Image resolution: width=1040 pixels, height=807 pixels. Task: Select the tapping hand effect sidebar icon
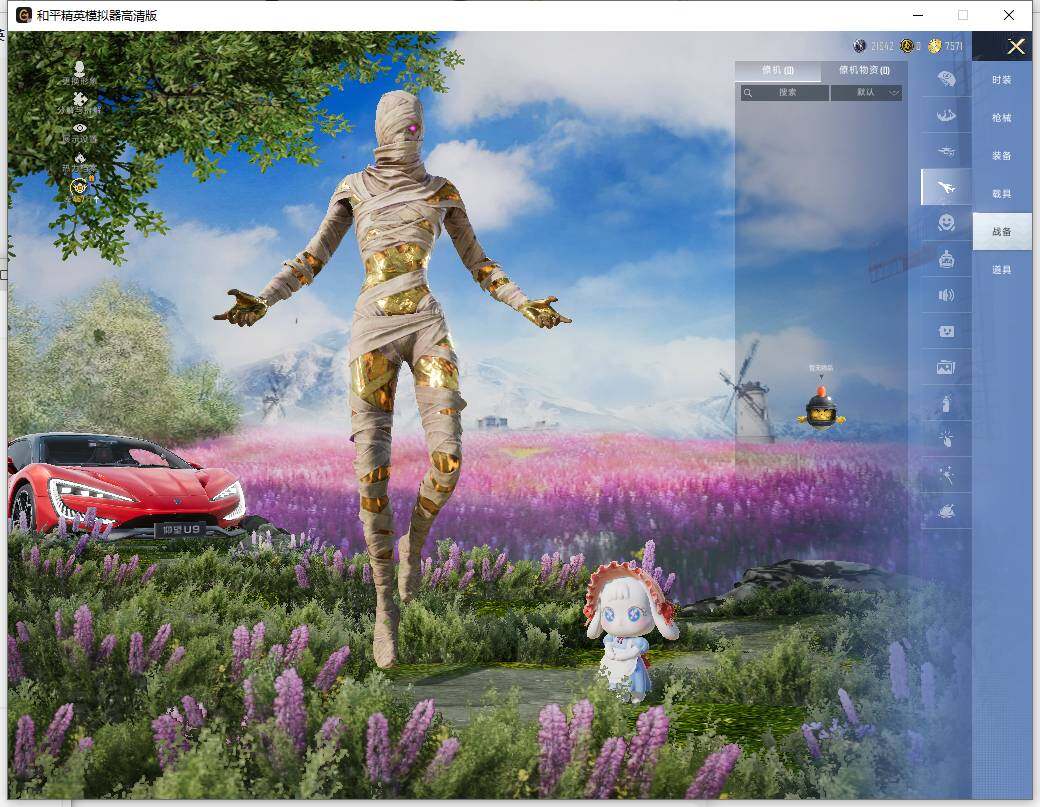coord(946,438)
